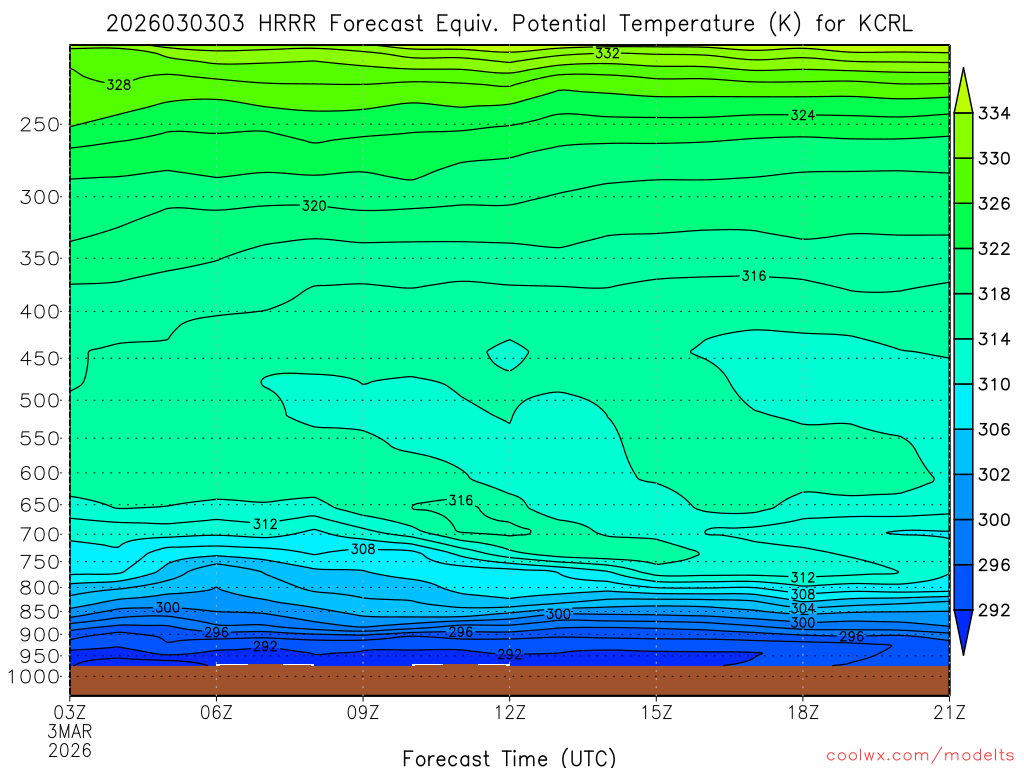Click the 700 pressure level label

(x=39, y=535)
